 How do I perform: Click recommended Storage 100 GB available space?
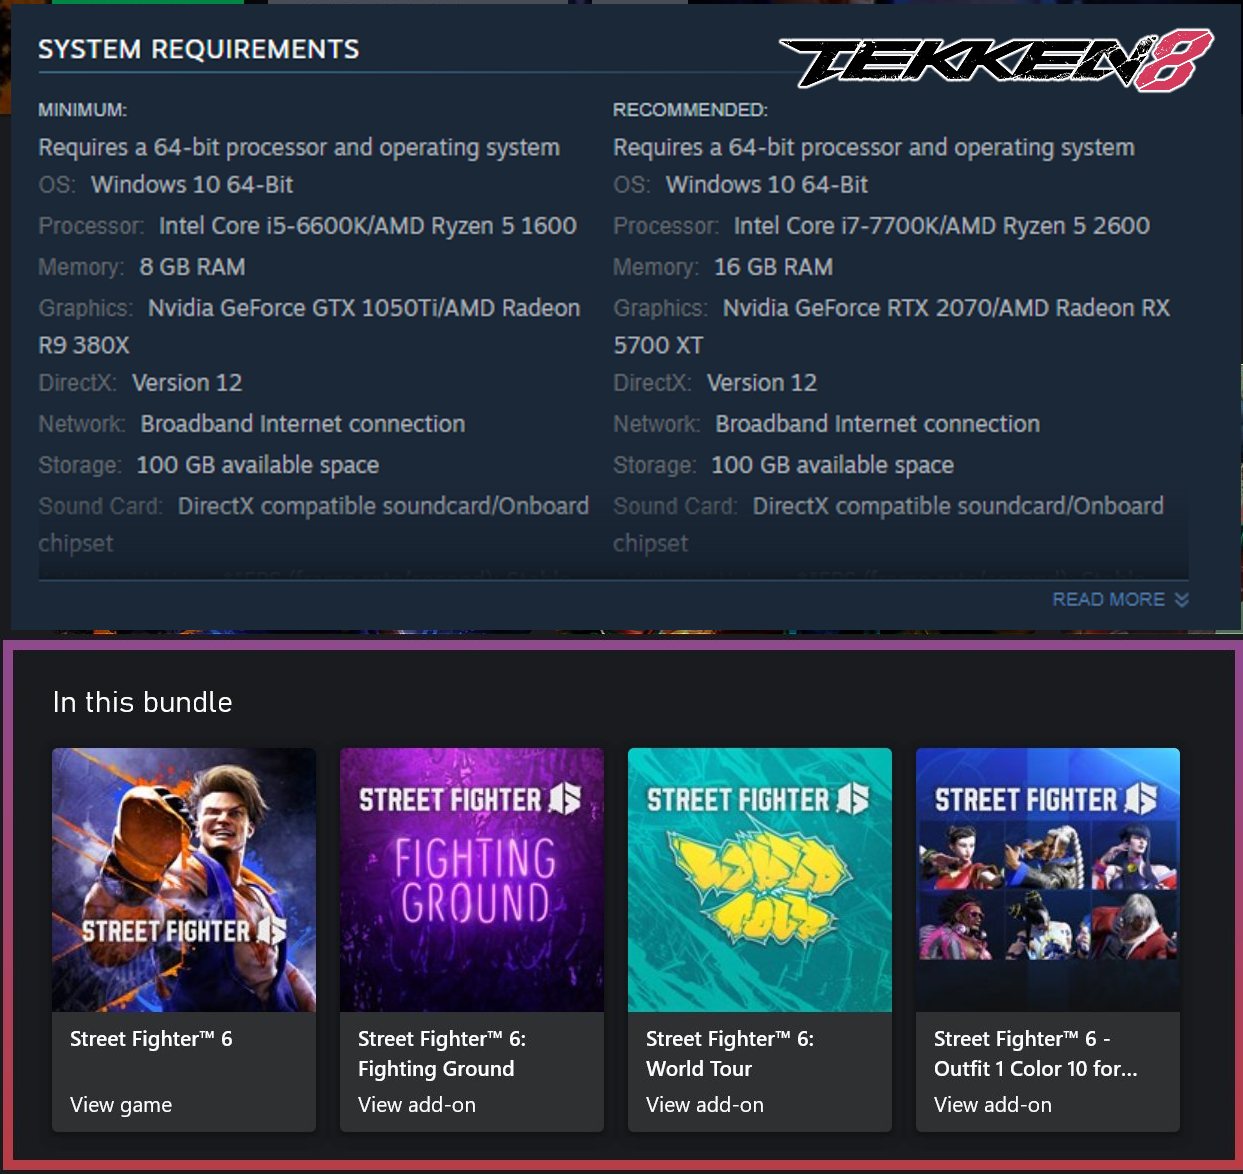pyautogui.click(x=833, y=465)
